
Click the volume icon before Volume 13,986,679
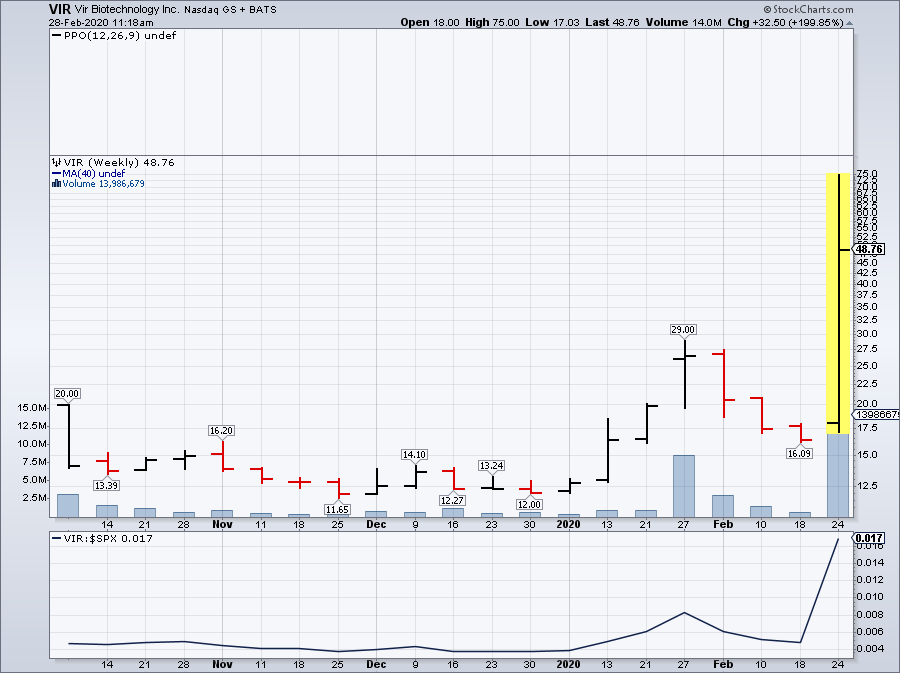tap(56, 184)
